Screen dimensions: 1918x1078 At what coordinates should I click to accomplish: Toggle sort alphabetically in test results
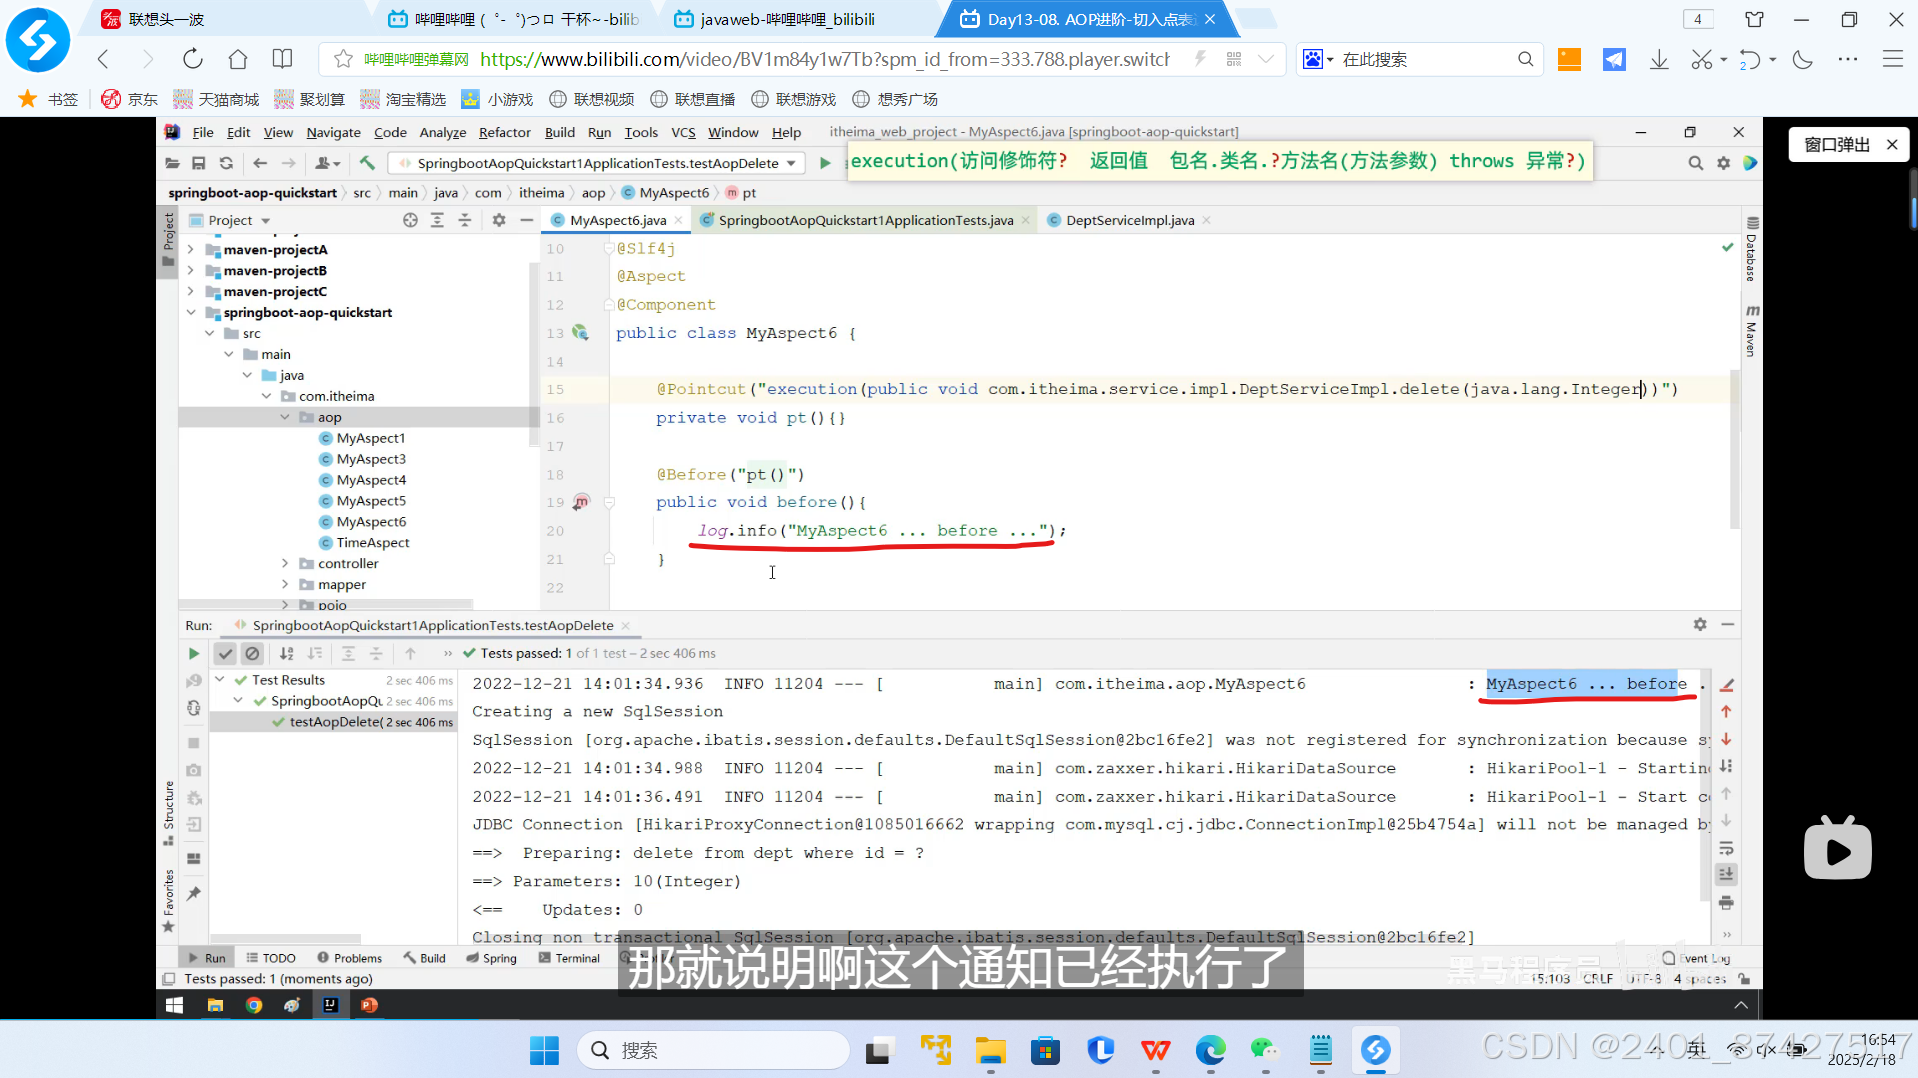287,654
